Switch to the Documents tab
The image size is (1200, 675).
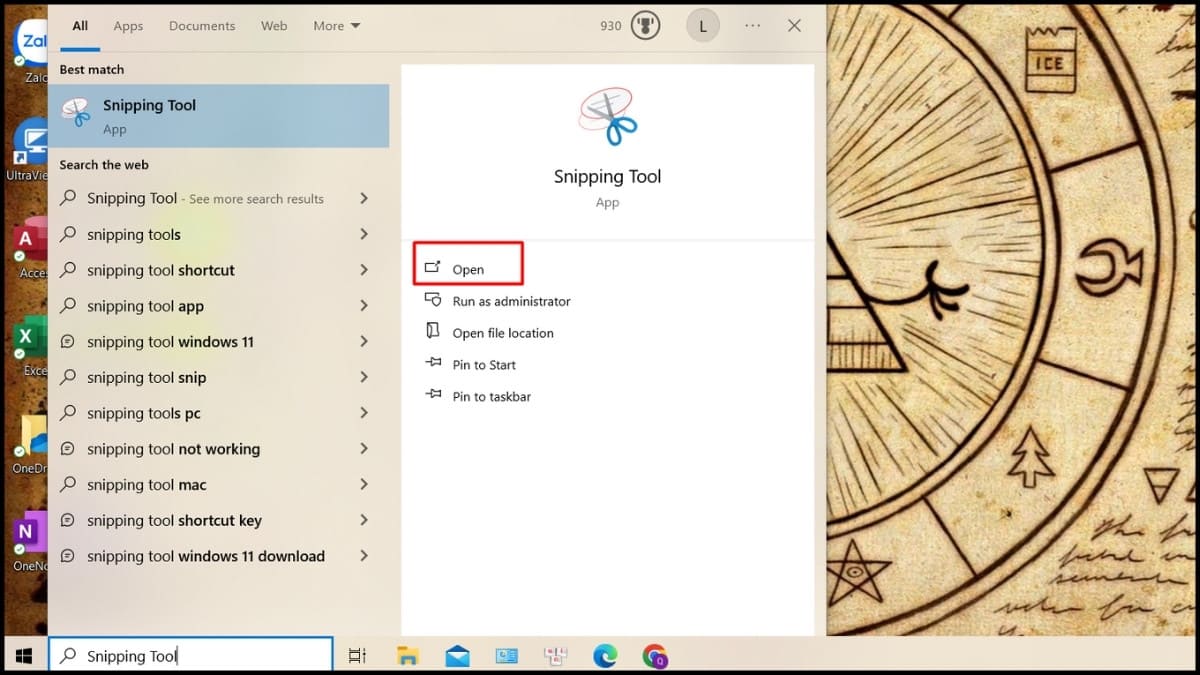click(x=202, y=26)
